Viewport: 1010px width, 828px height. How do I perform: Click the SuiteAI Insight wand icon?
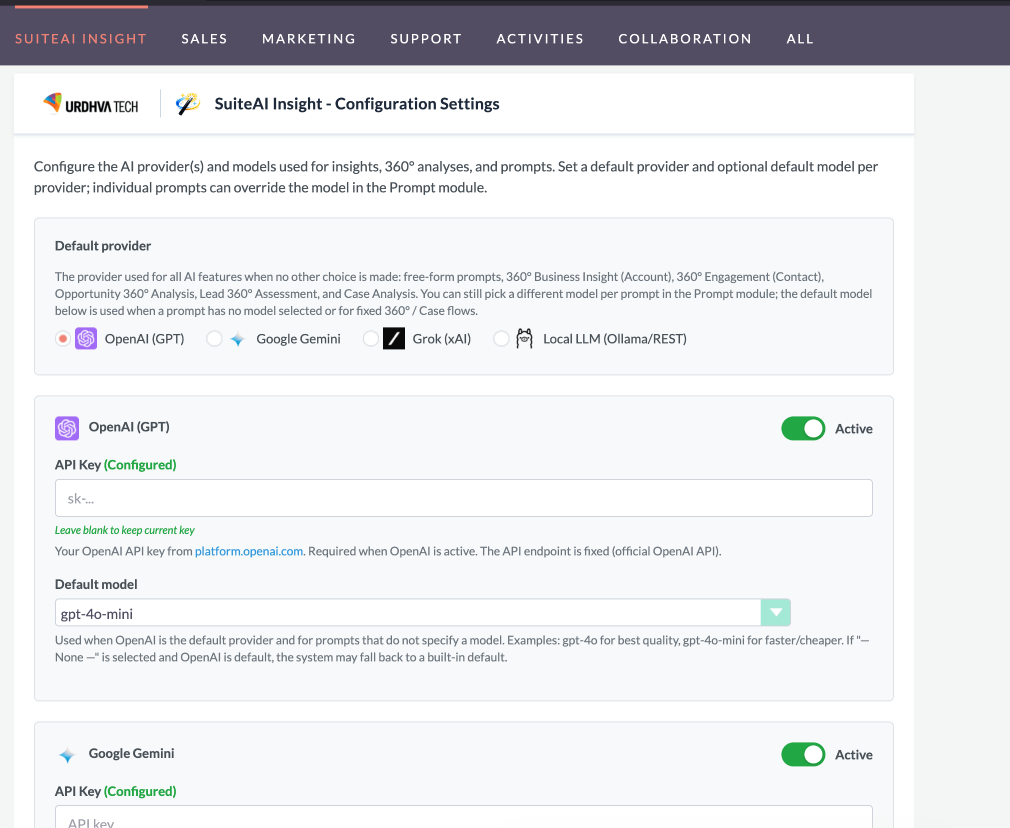click(x=187, y=104)
